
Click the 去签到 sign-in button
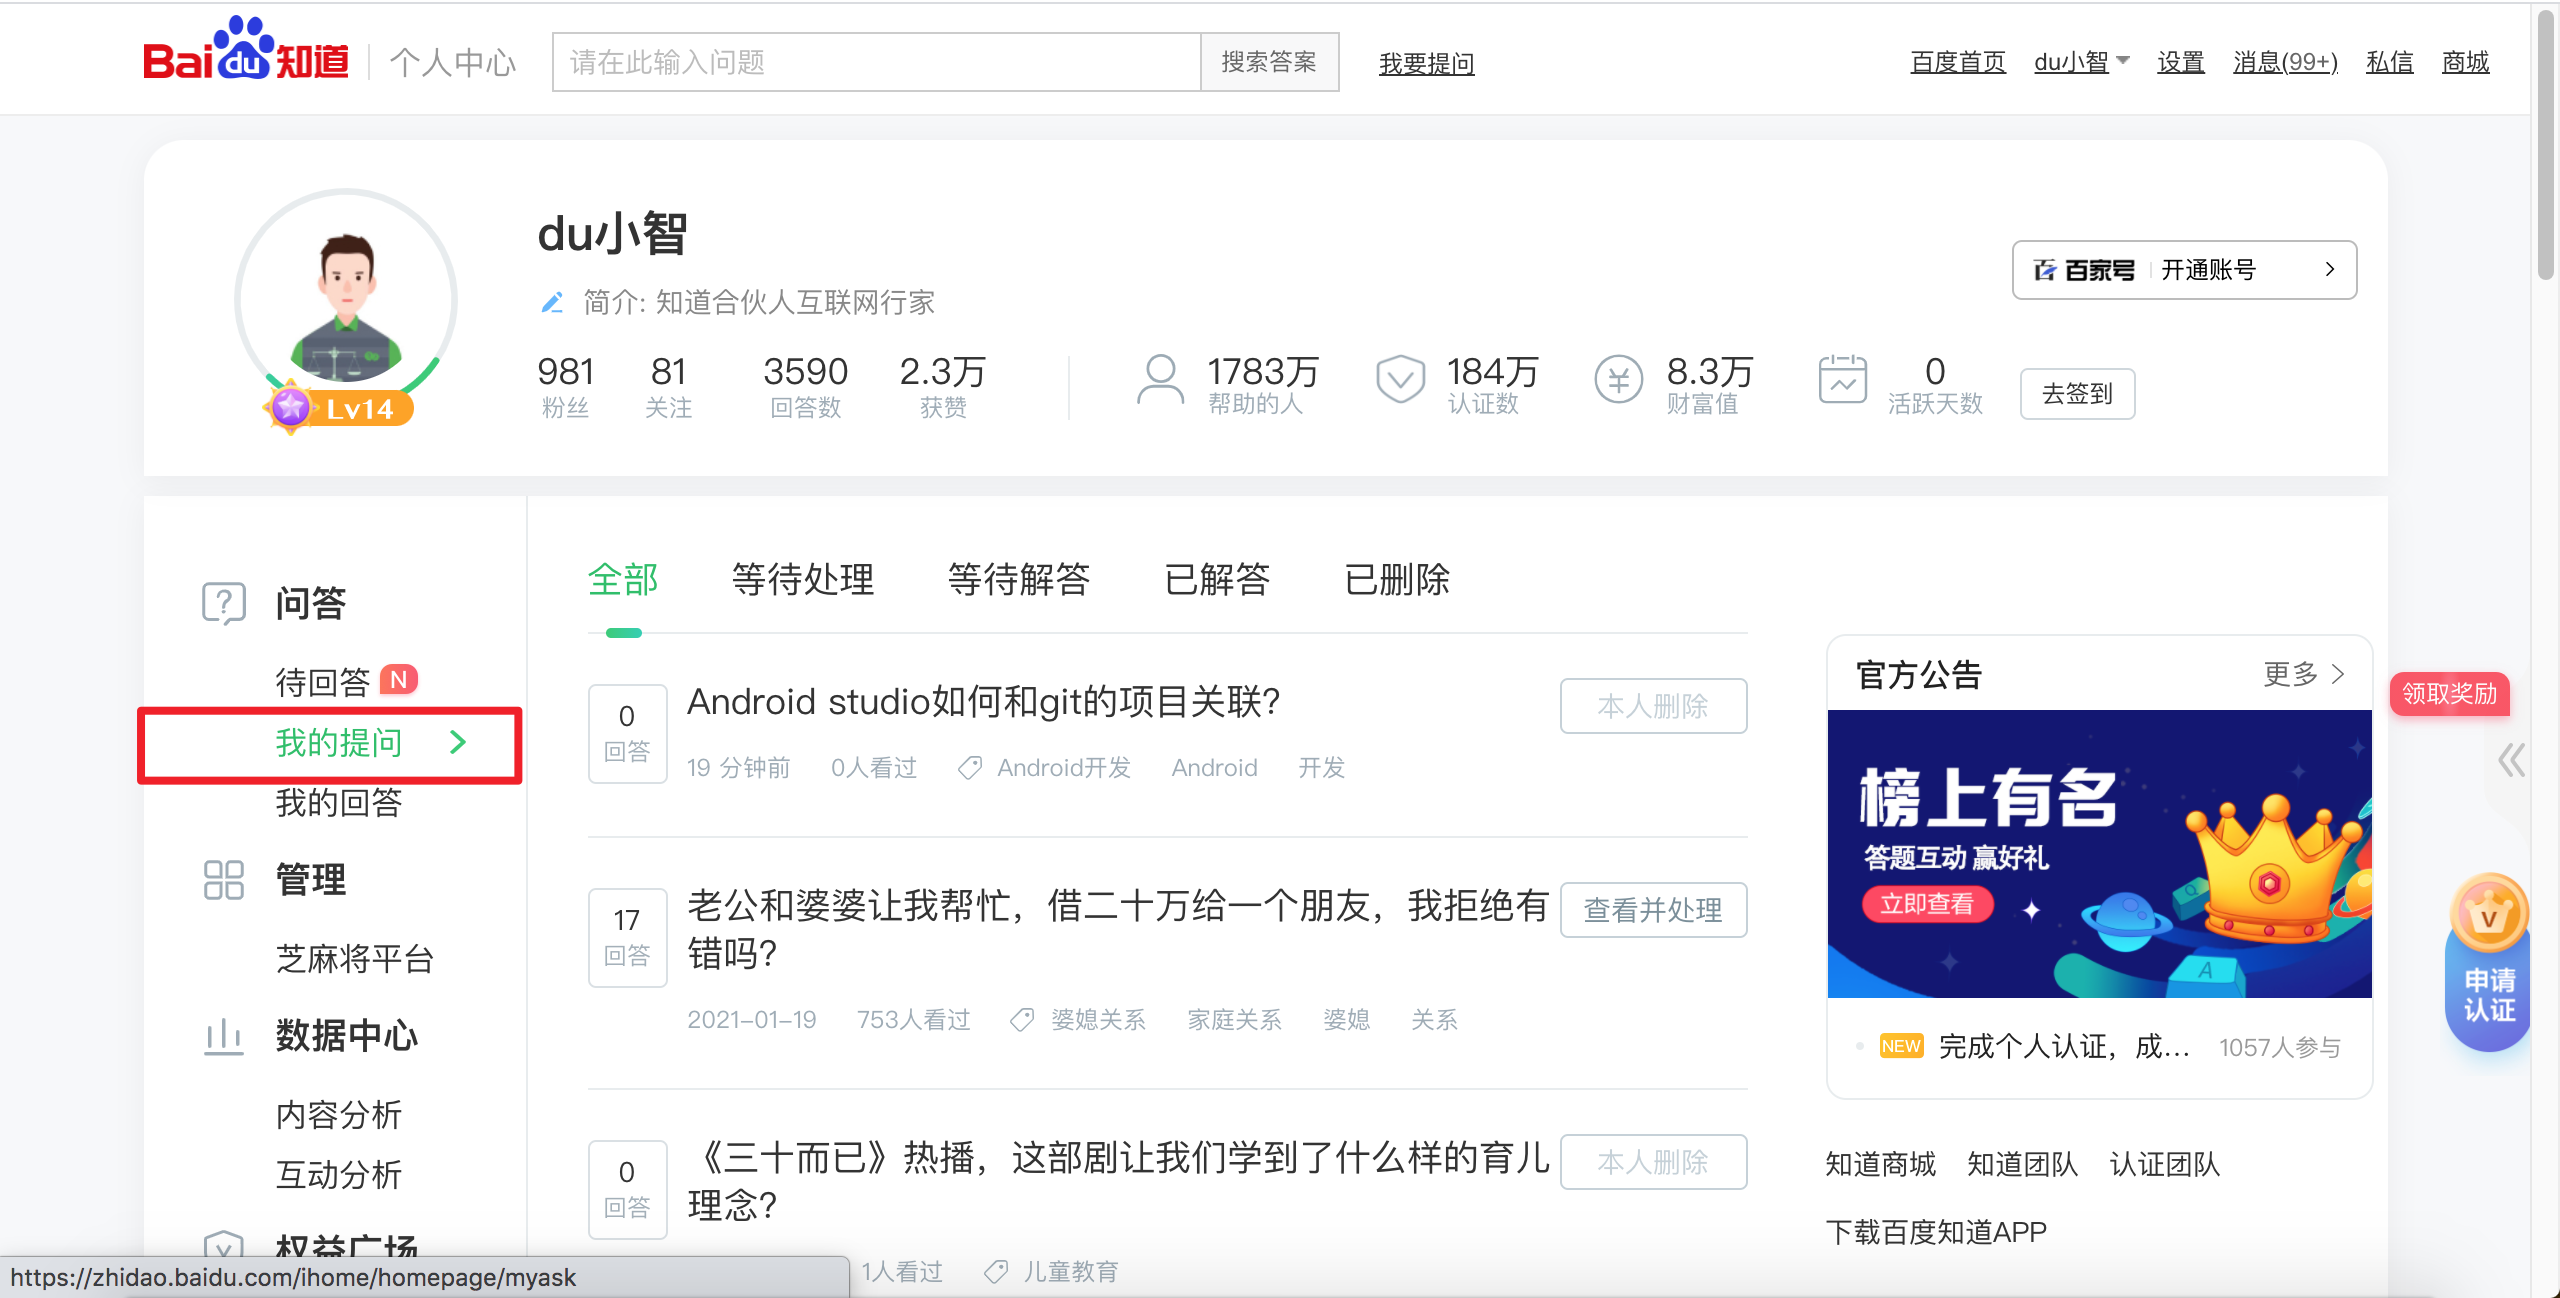click(2077, 394)
